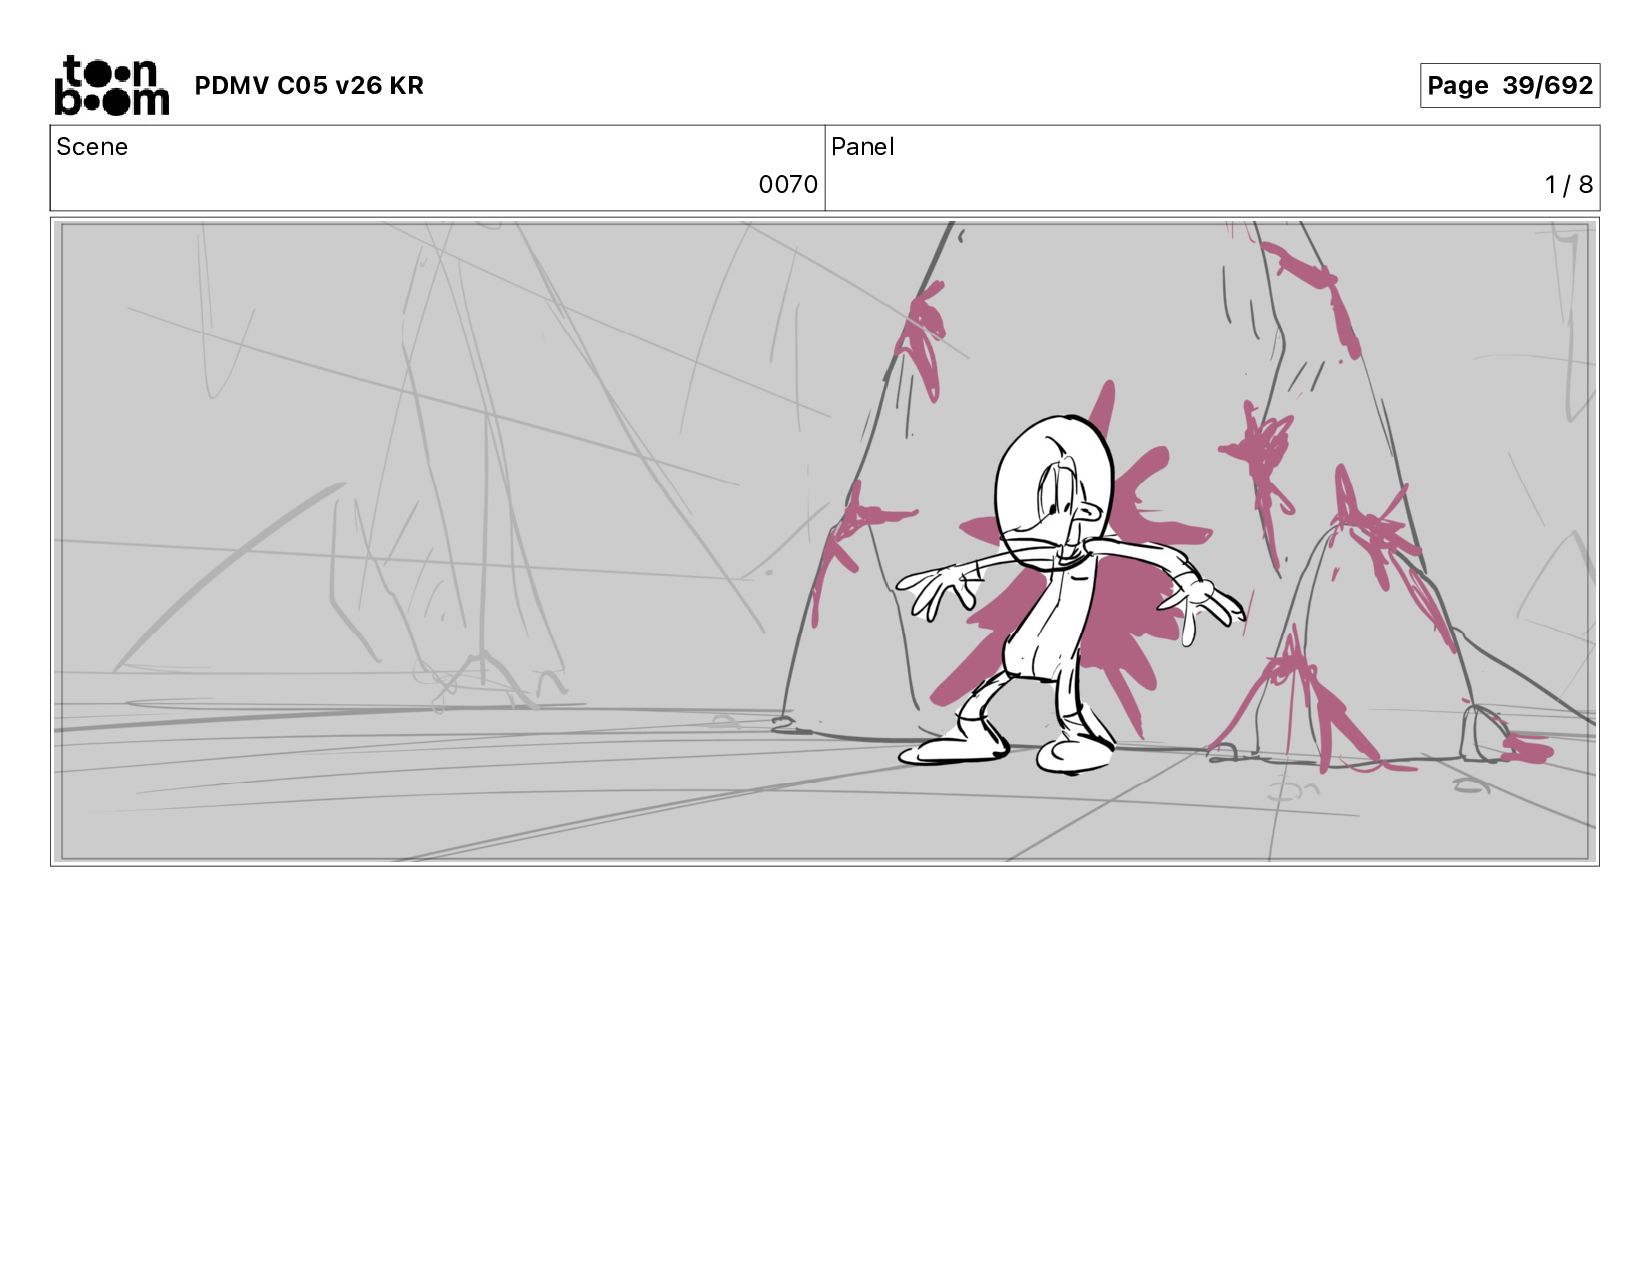
Task: Click the scene number "0070"
Action: point(788,185)
